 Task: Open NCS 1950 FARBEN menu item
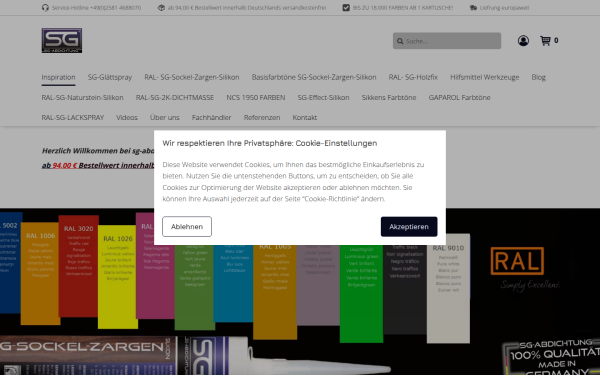point(256,98)
